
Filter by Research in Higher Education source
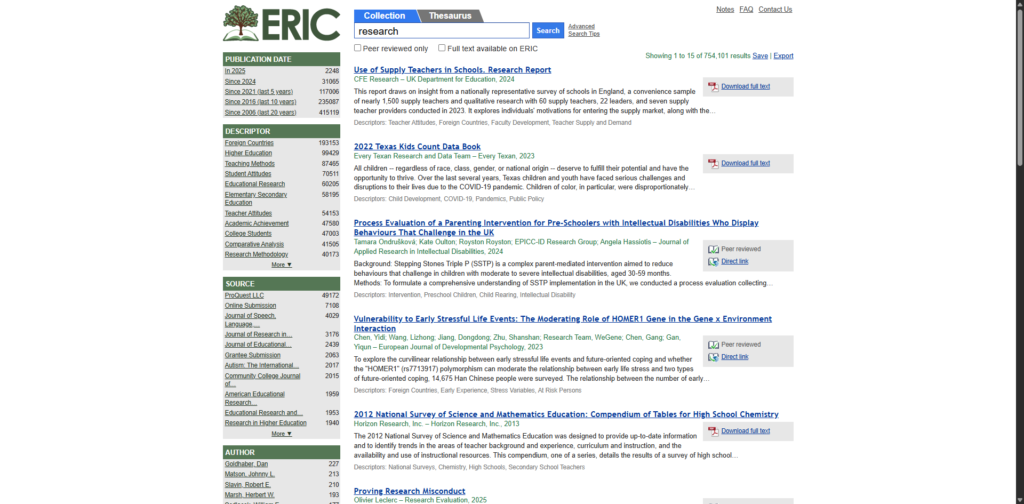coord(266,423)
